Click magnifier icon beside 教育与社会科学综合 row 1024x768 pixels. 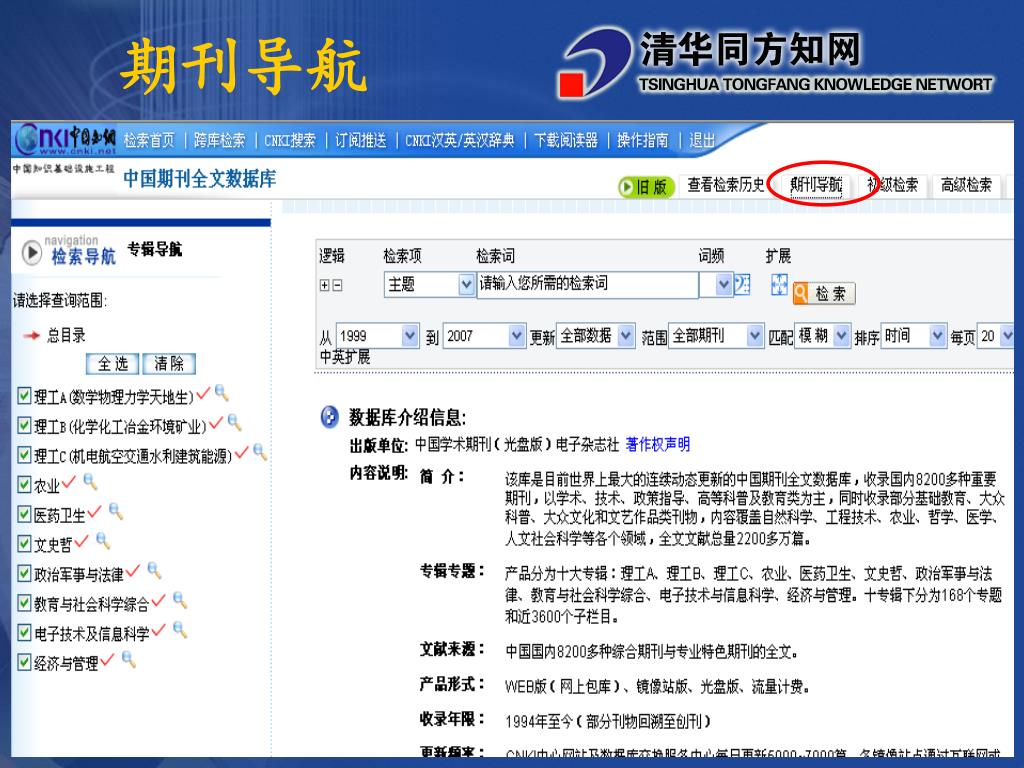pyautogui.click(x=180, y=600)
